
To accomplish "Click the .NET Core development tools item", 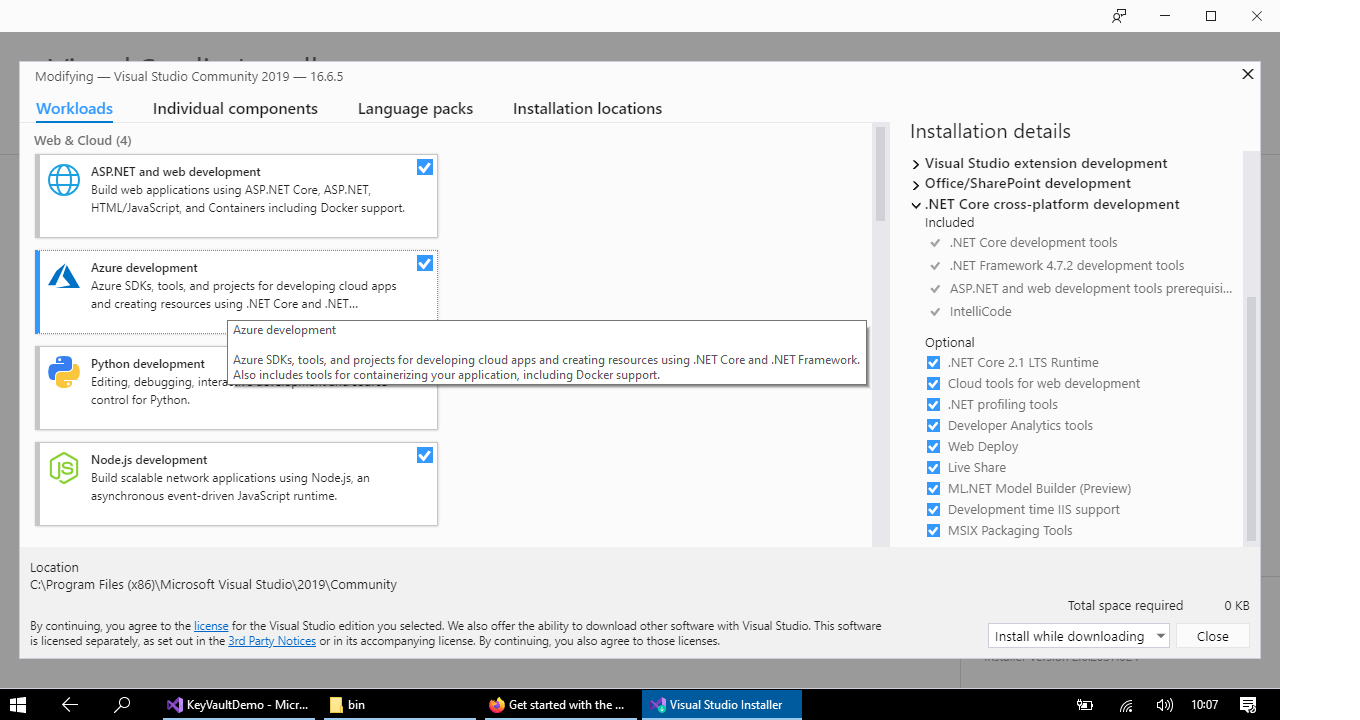I will pos(1033,242).
